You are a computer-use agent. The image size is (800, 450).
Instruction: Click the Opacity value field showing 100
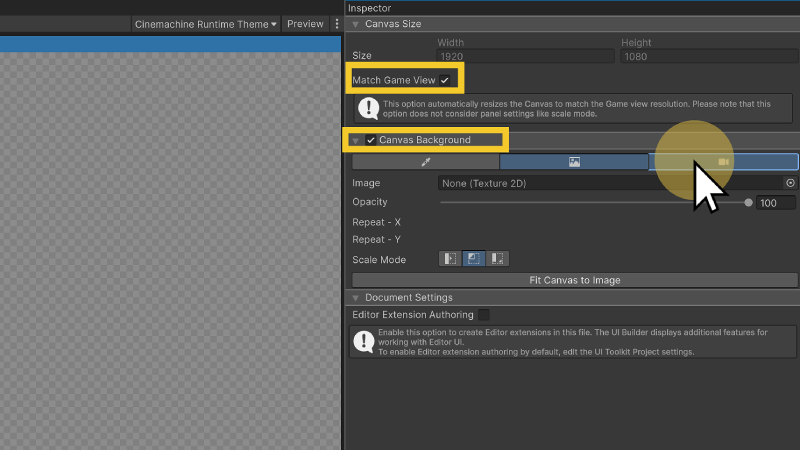coord(776,203)
